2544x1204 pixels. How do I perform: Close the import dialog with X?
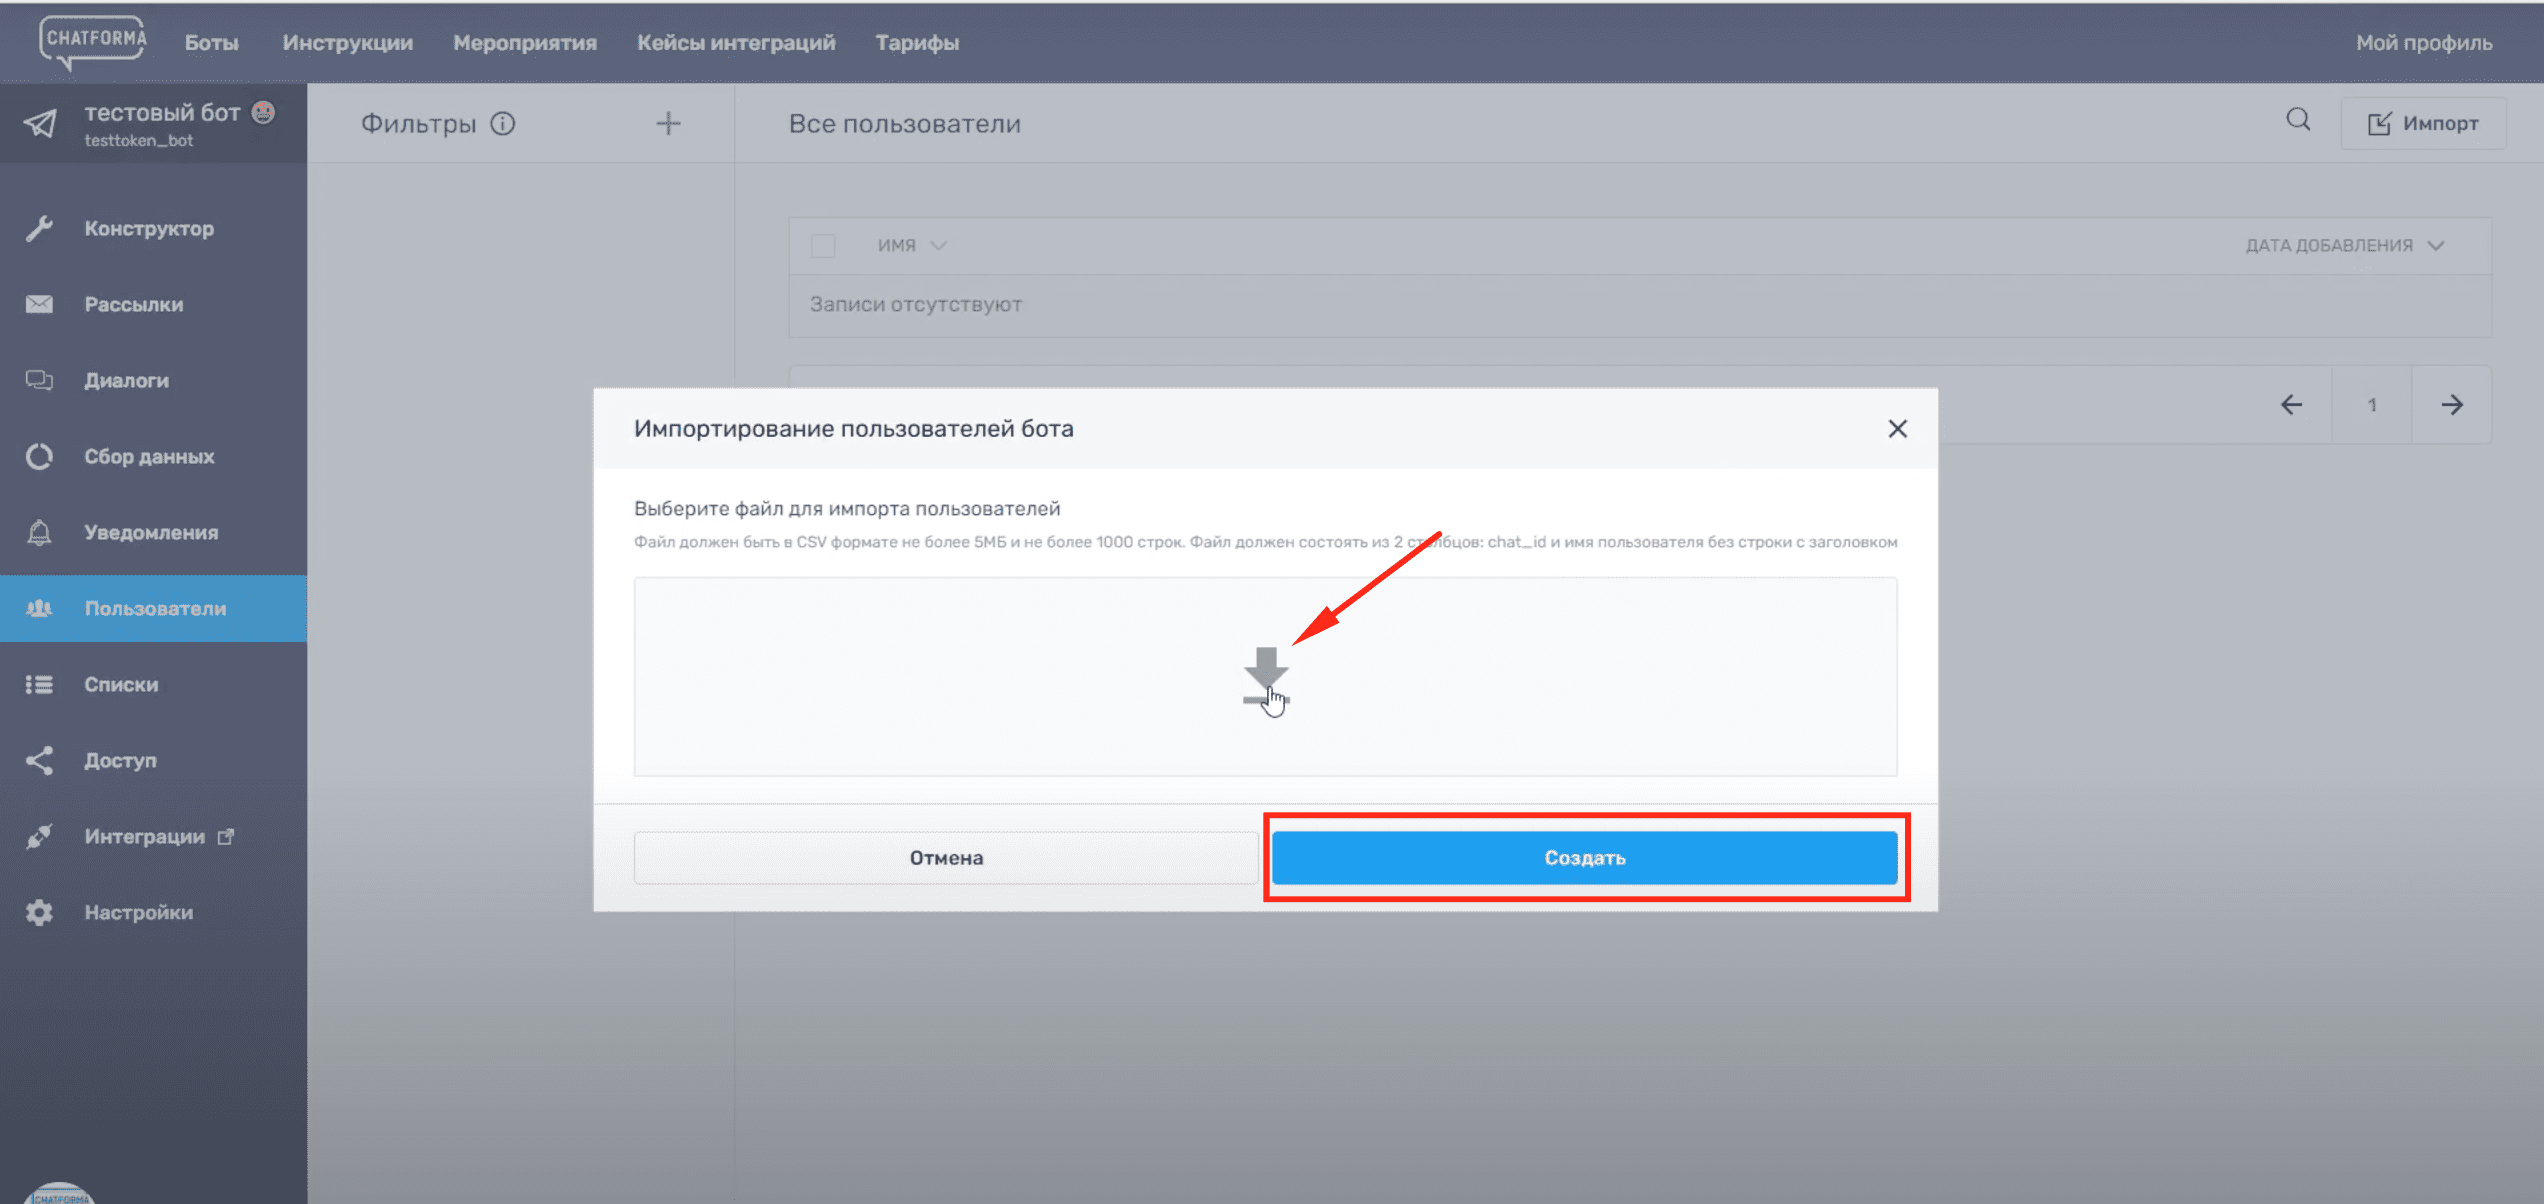coord(1897,429)
